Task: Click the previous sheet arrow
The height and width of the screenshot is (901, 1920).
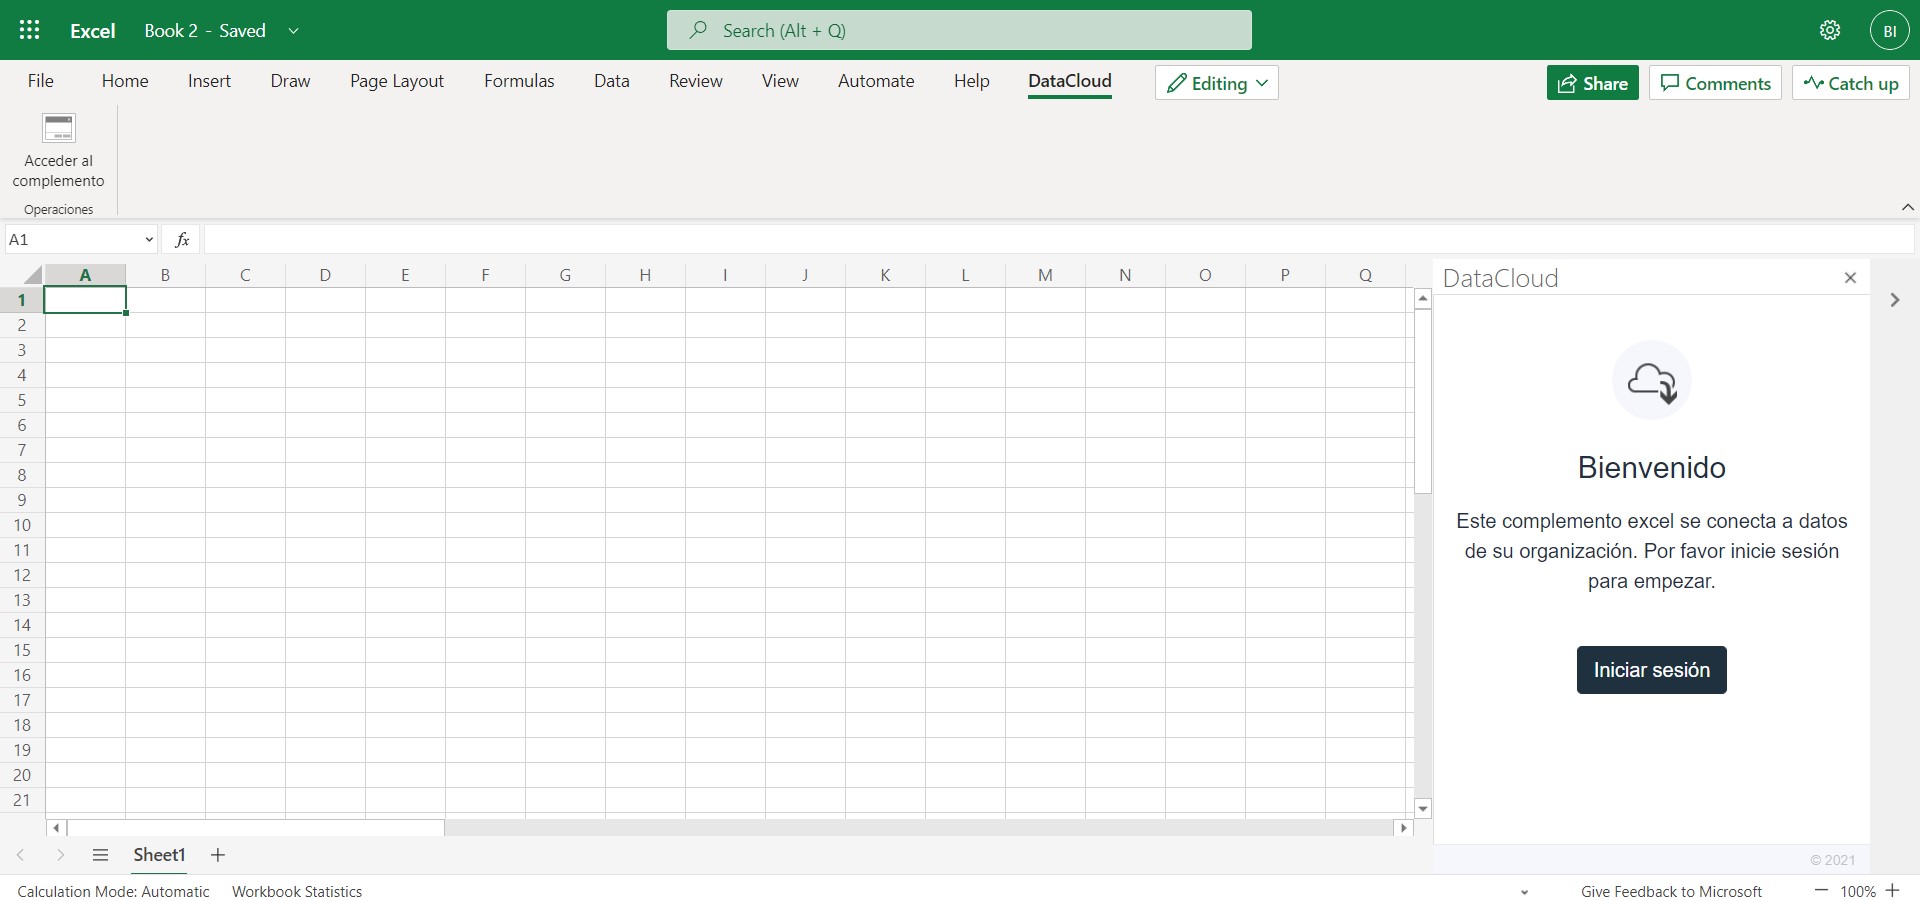Action: [x=20, y=855]
